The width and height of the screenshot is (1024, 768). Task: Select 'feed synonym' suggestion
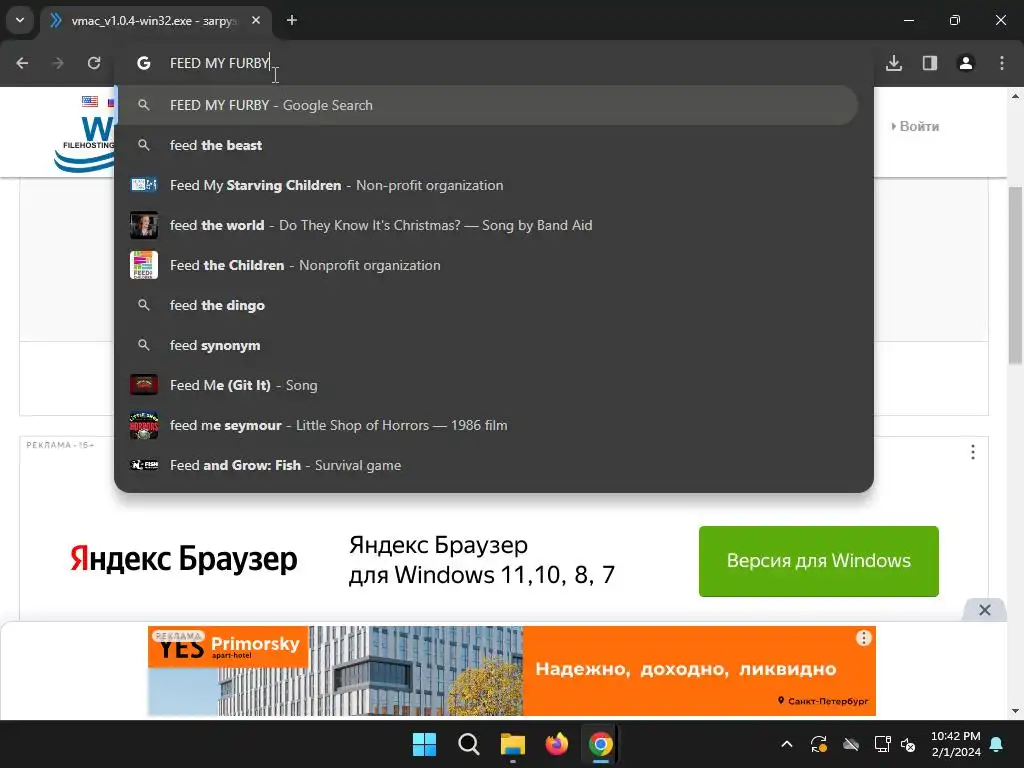487,345
